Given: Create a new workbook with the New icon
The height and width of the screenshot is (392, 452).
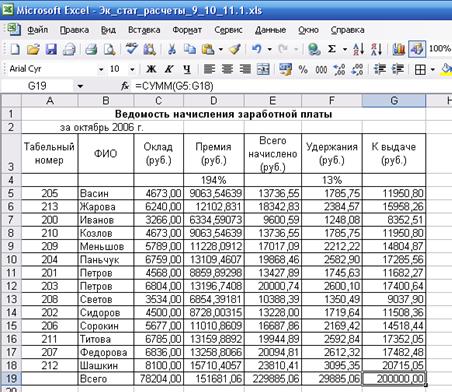Looking at the screenshot, I should [x=14, y=49].
